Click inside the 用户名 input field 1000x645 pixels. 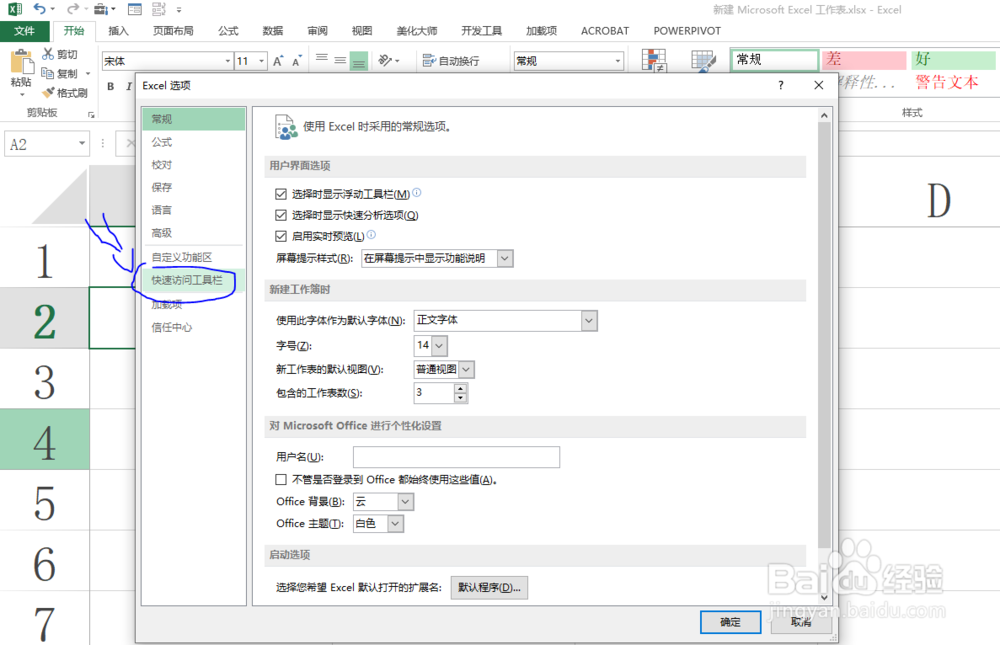[x=457, y=457]
